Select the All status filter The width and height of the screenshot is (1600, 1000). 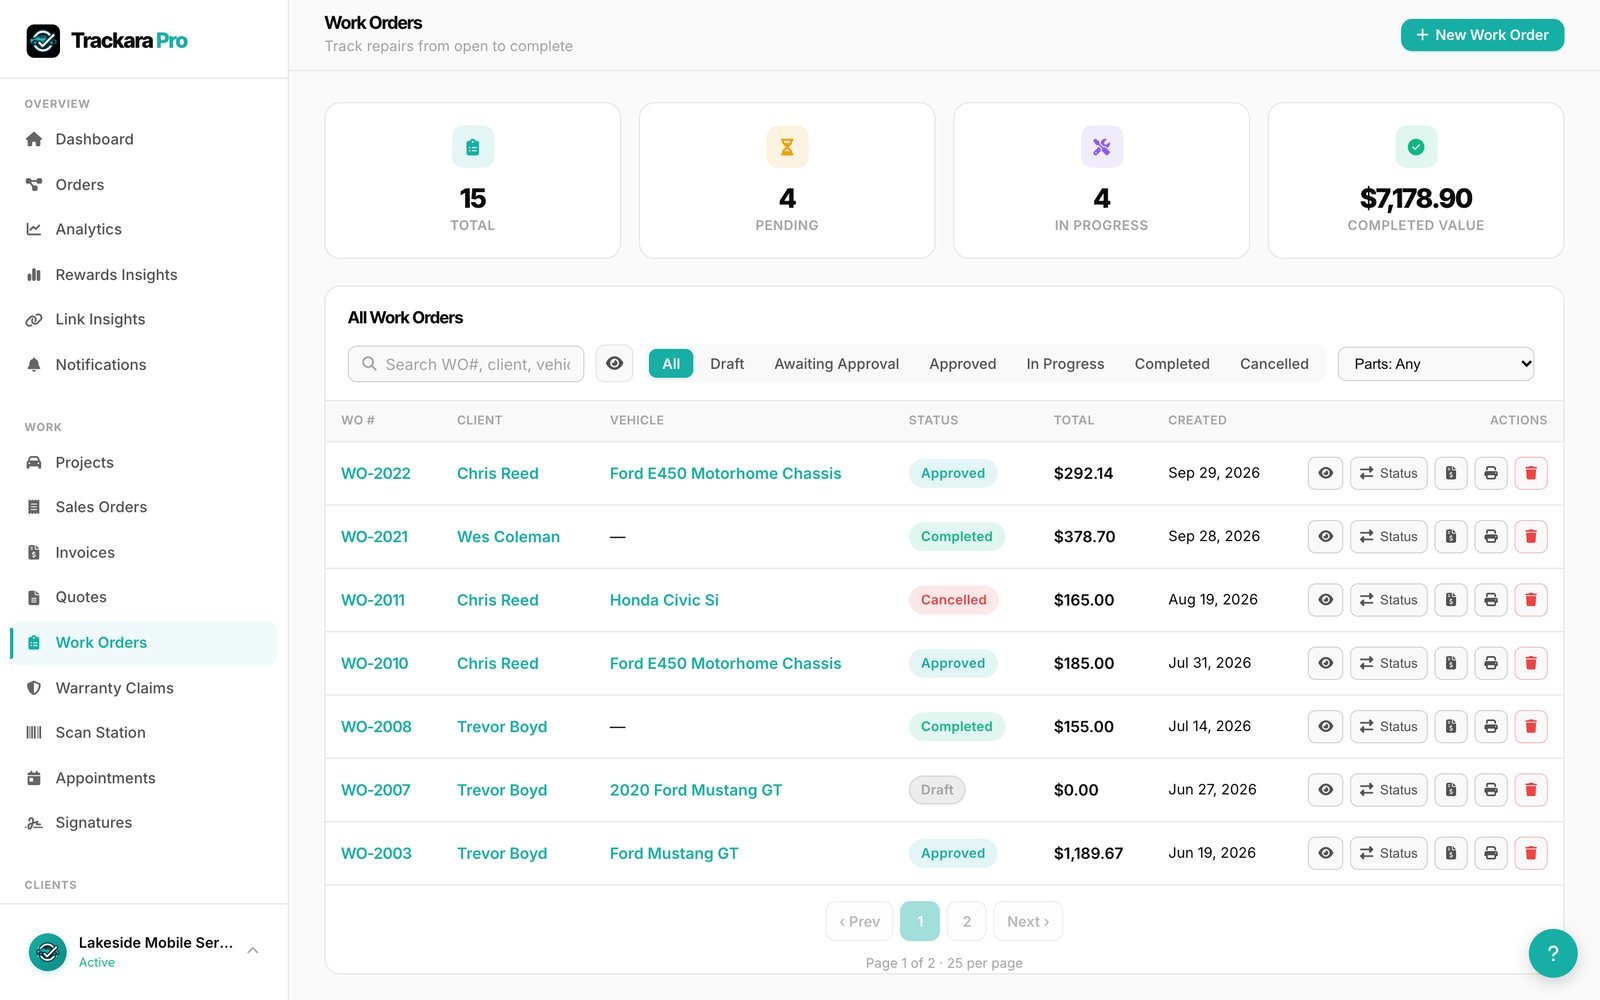(x=671, y=364)
